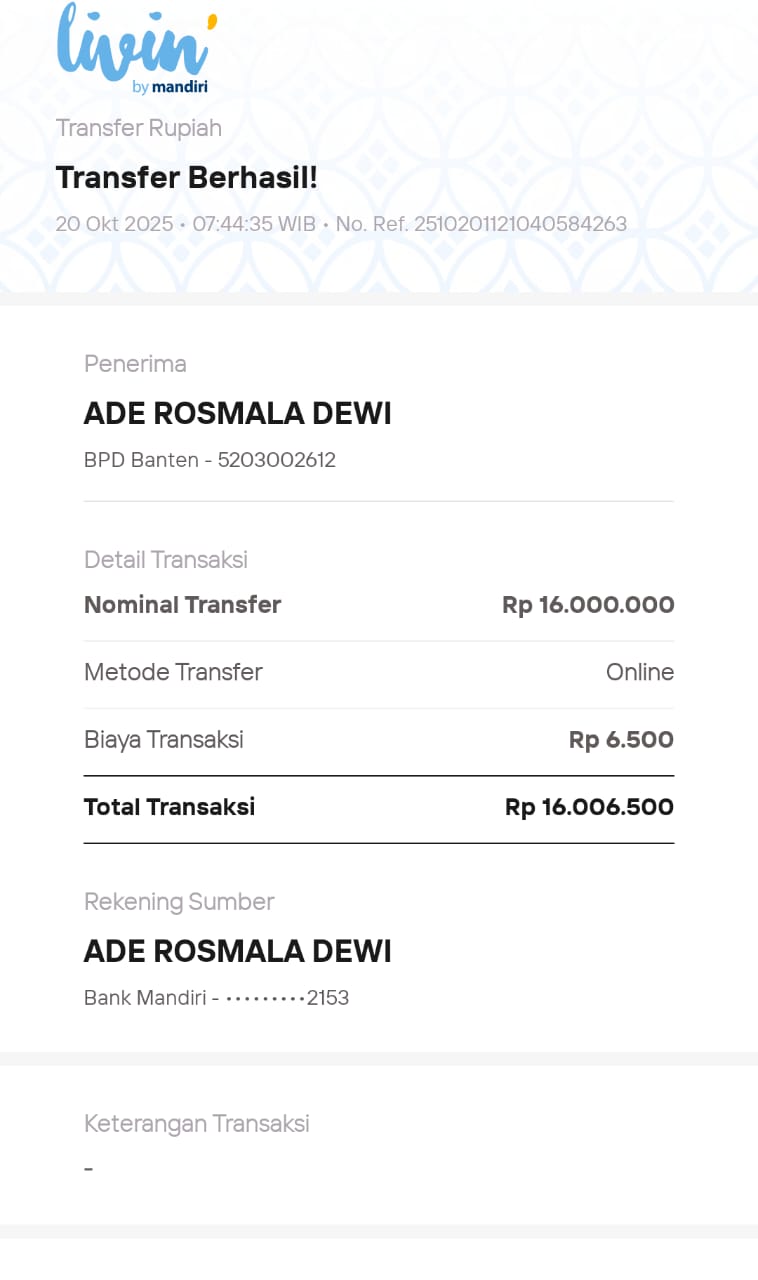The width and height of the screenshot is (758, 1280).
Task: Select the recipient name under Penerima
Action: click(237, 414)
